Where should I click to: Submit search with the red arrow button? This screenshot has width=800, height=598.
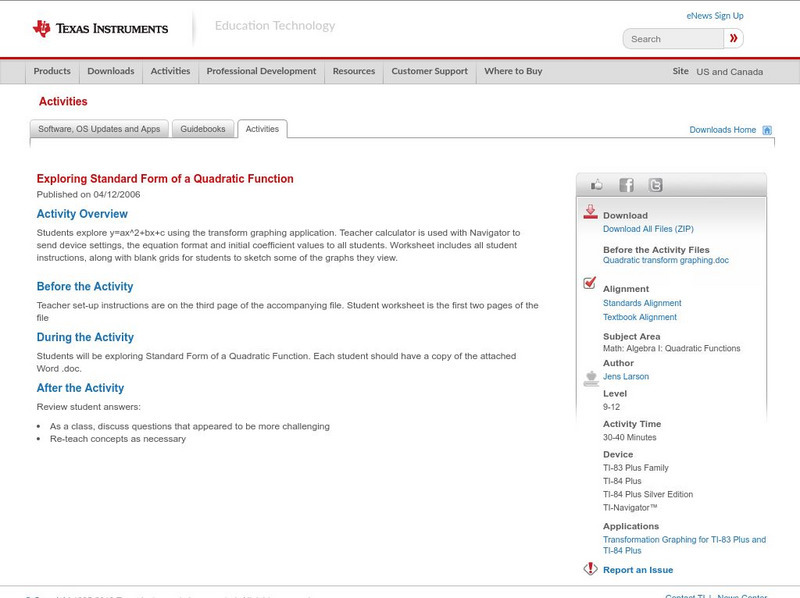click(733, 38)
